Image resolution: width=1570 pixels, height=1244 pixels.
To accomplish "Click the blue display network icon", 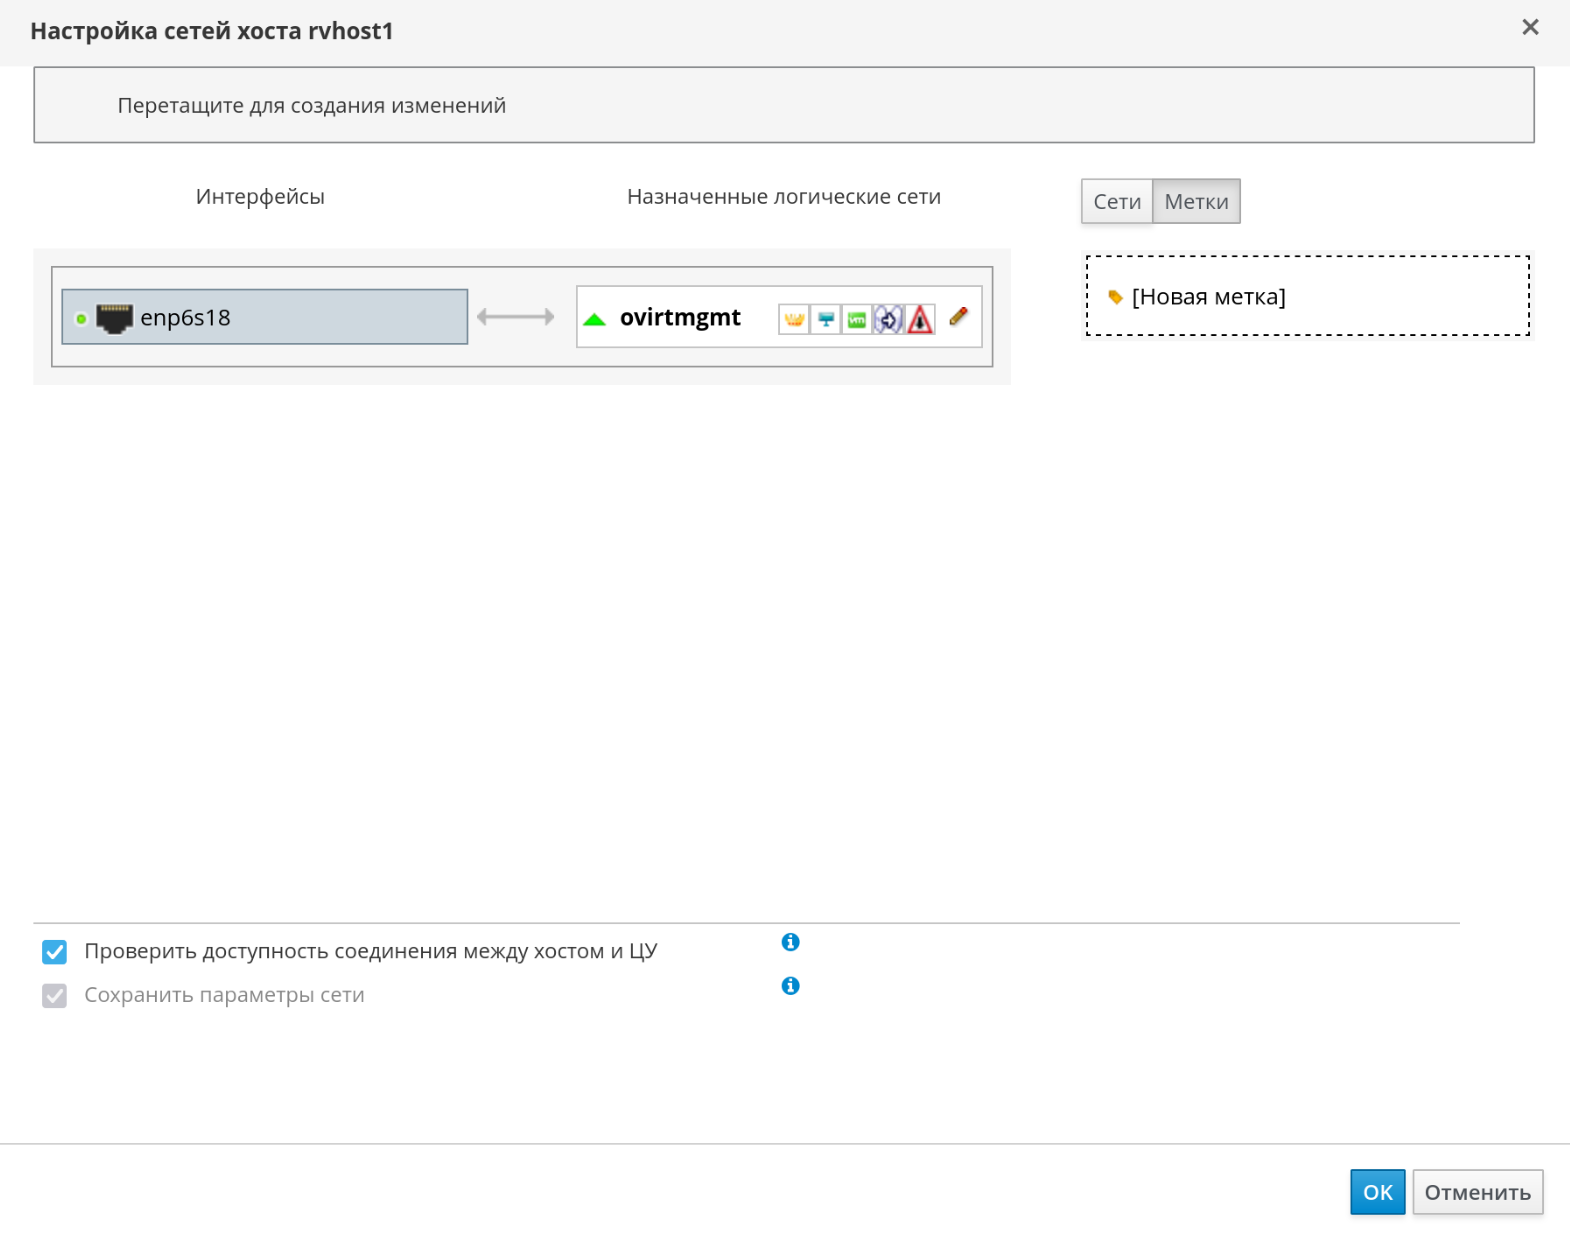I will coord(826,319).
